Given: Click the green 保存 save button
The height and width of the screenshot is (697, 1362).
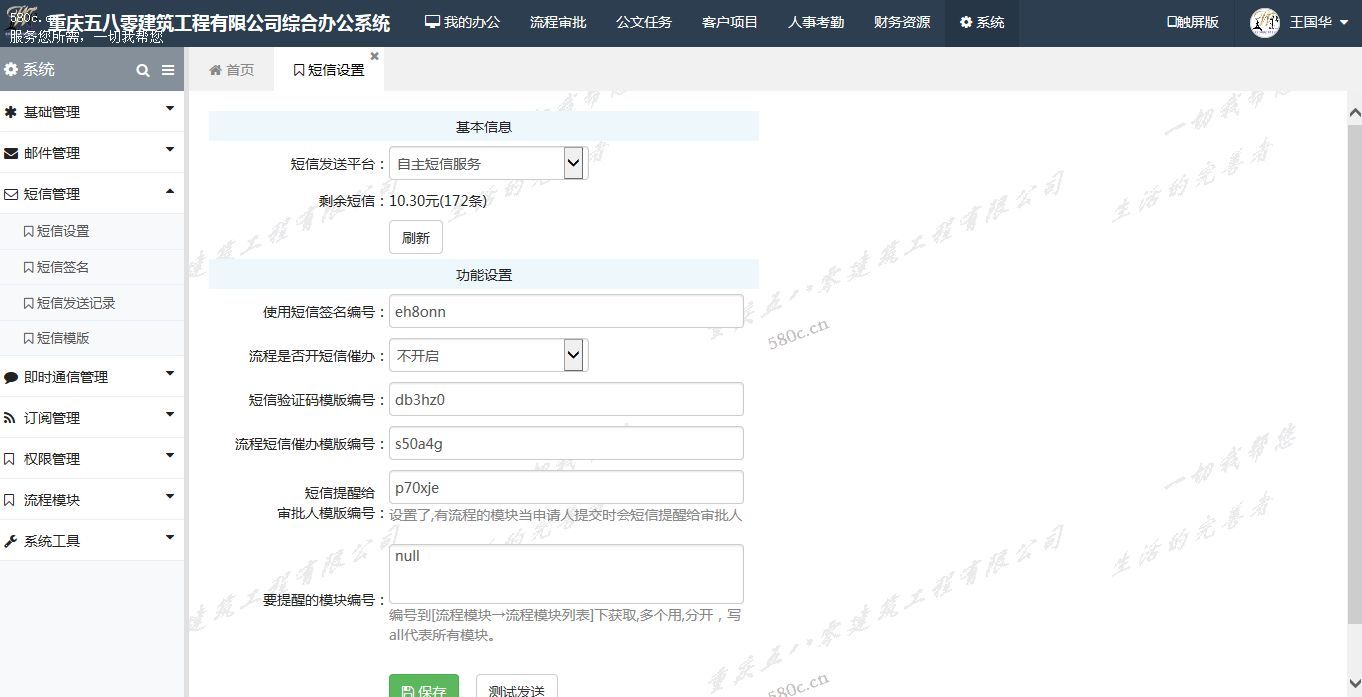Looking at the screenshot, I should pyautogui.click(x=423, y=689).
